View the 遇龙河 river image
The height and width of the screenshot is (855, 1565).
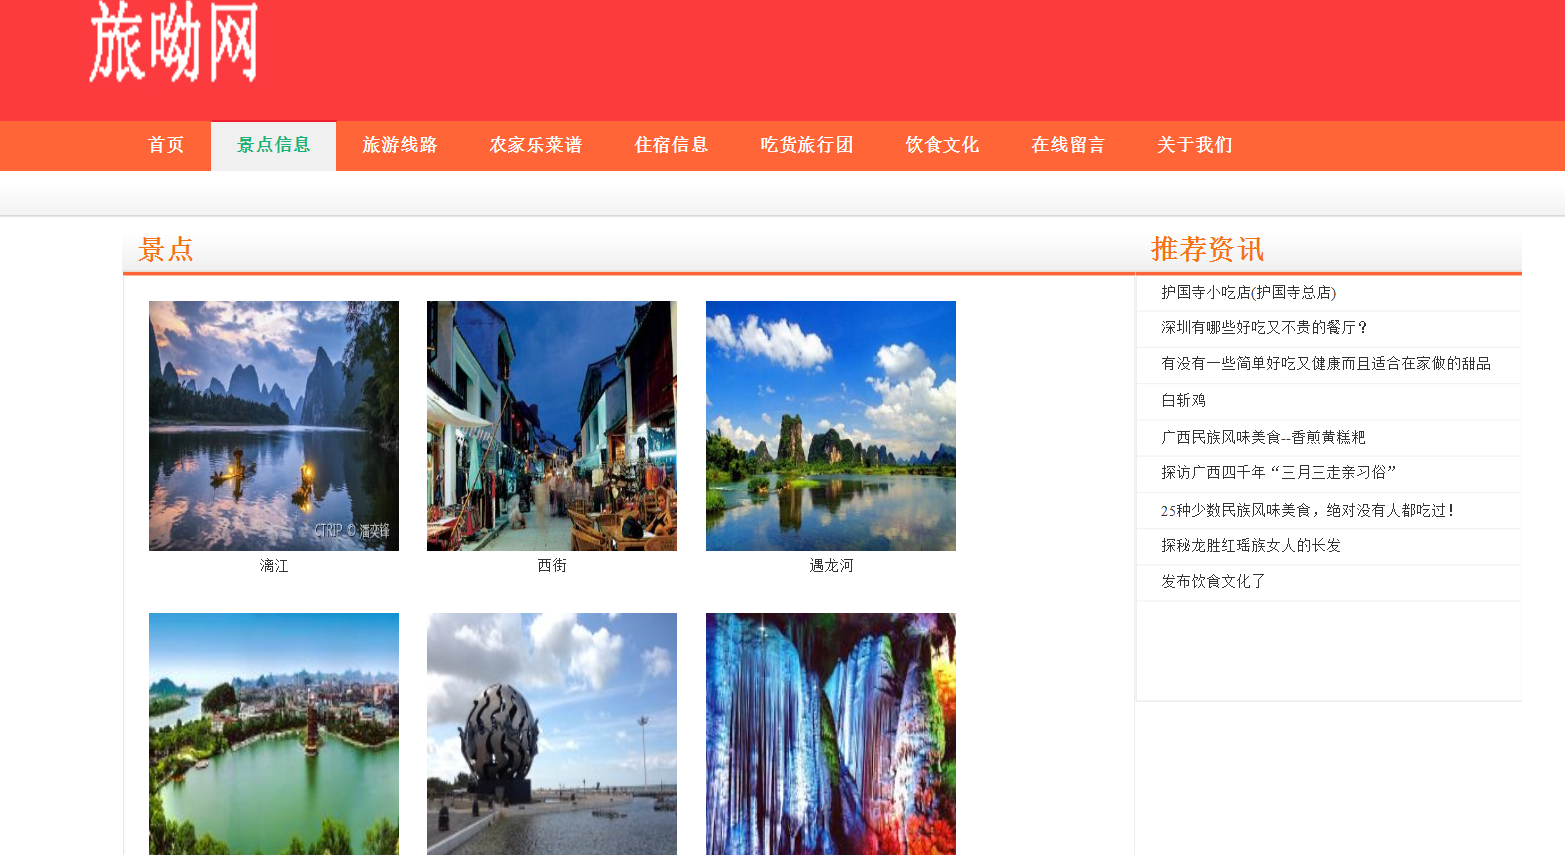point(831,426)
